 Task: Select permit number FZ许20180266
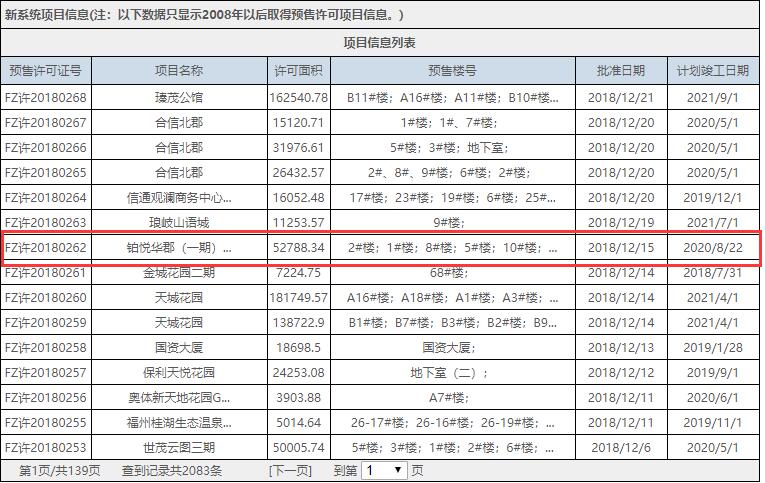(45, 147)
